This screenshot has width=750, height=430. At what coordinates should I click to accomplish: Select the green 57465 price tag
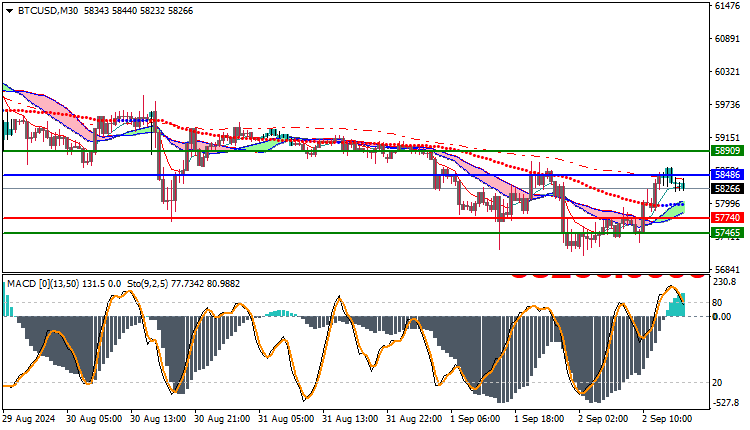click(728, 233)
